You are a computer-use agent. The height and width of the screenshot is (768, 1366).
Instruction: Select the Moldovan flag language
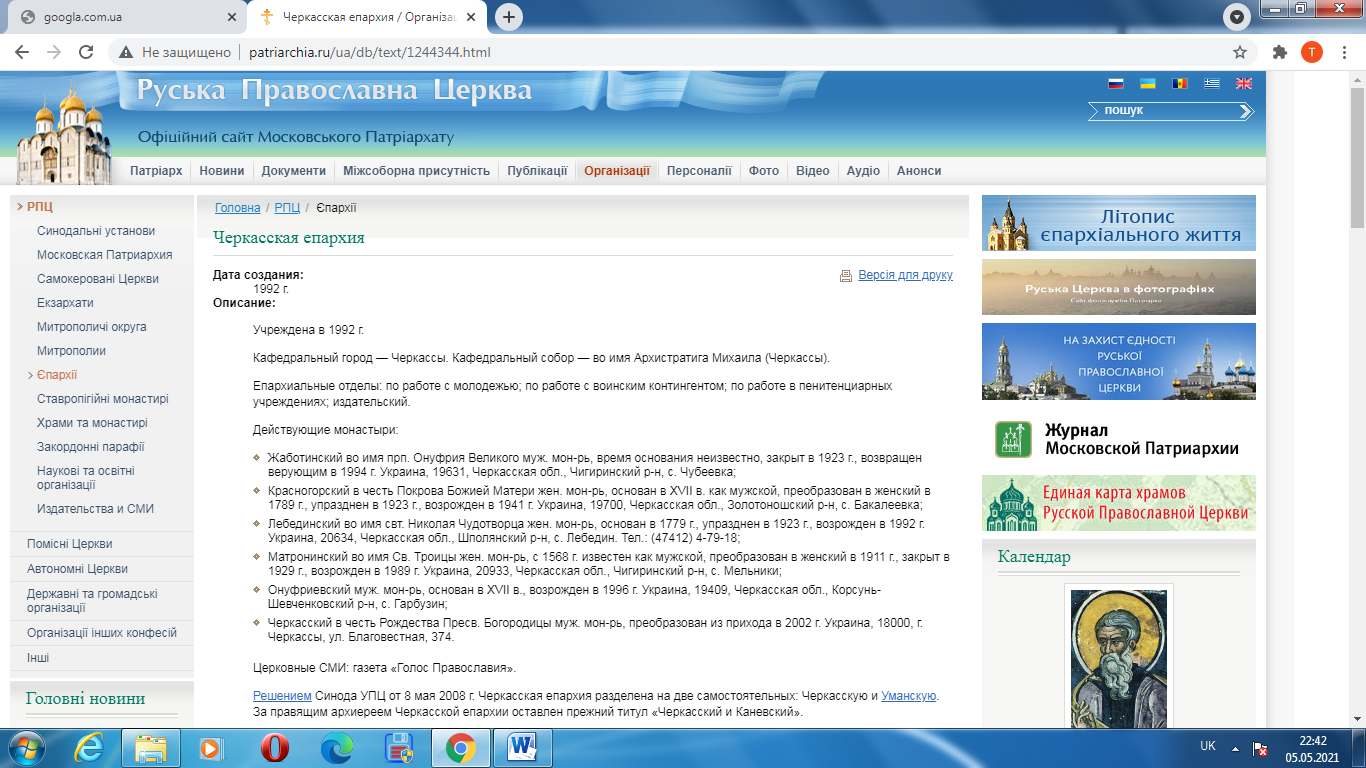(x=1180, y=84)
